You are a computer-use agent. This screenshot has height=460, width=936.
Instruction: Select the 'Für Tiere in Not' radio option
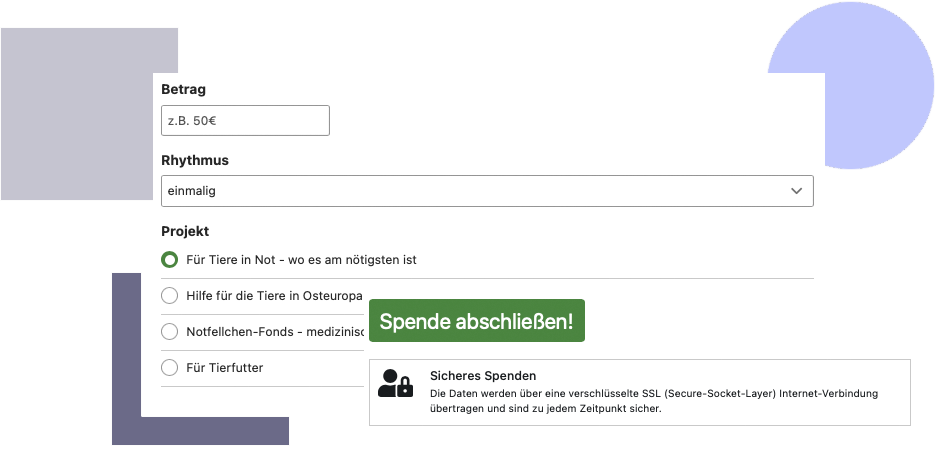tap(170, 260)
